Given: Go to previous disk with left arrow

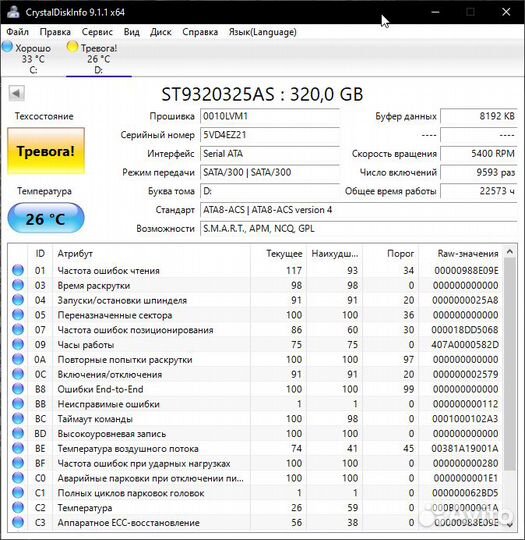Looking at the screenshot, I should click(x=16, y=93).
